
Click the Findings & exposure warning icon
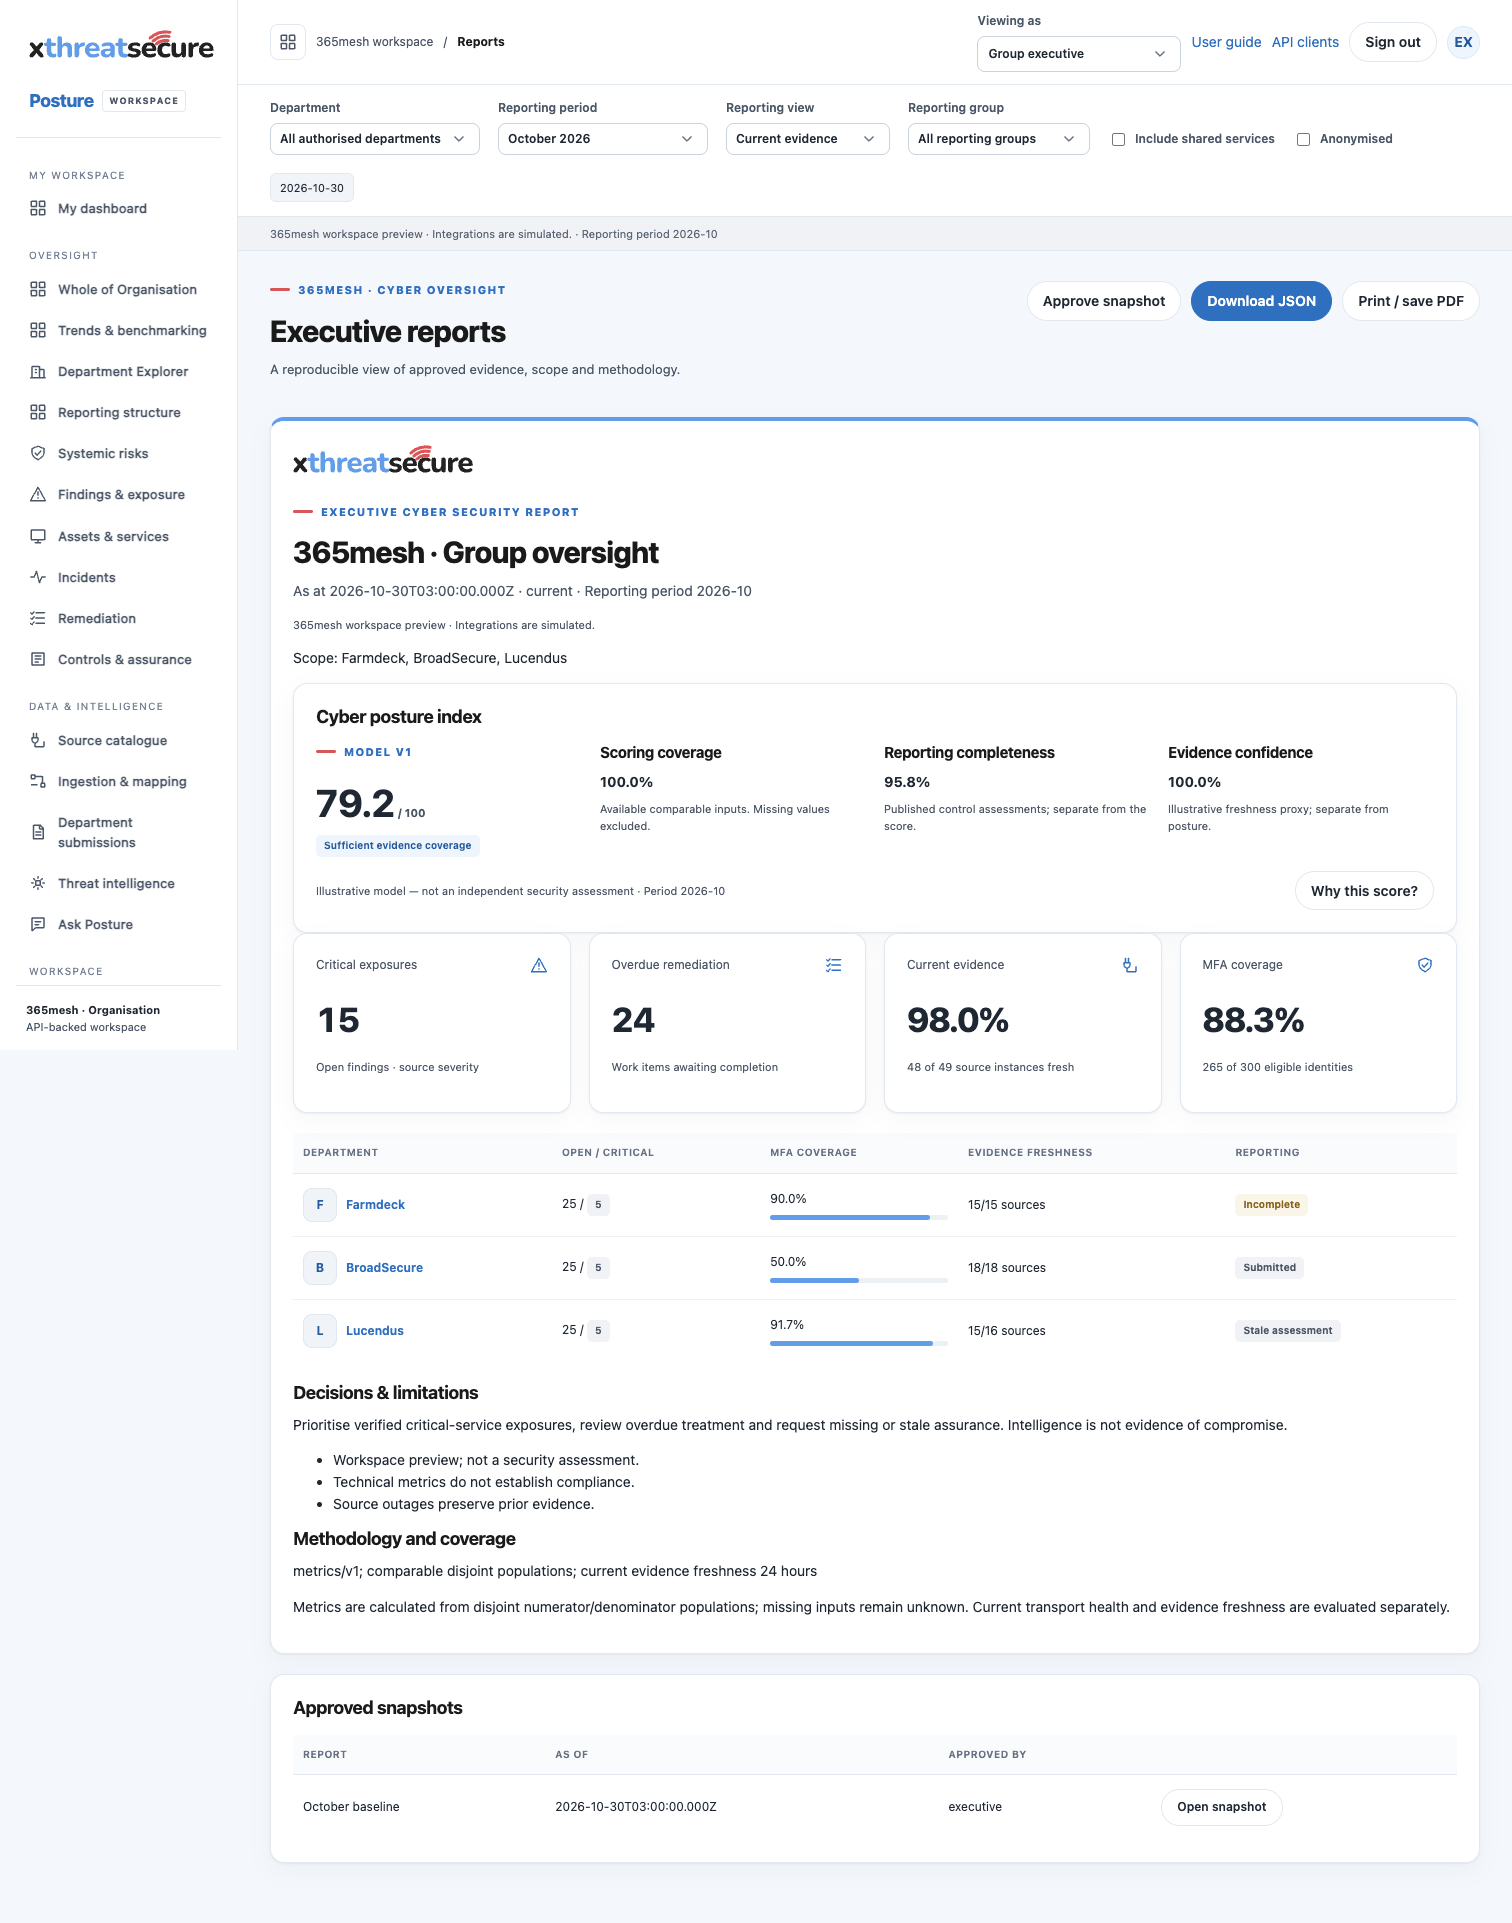point(38,494)
